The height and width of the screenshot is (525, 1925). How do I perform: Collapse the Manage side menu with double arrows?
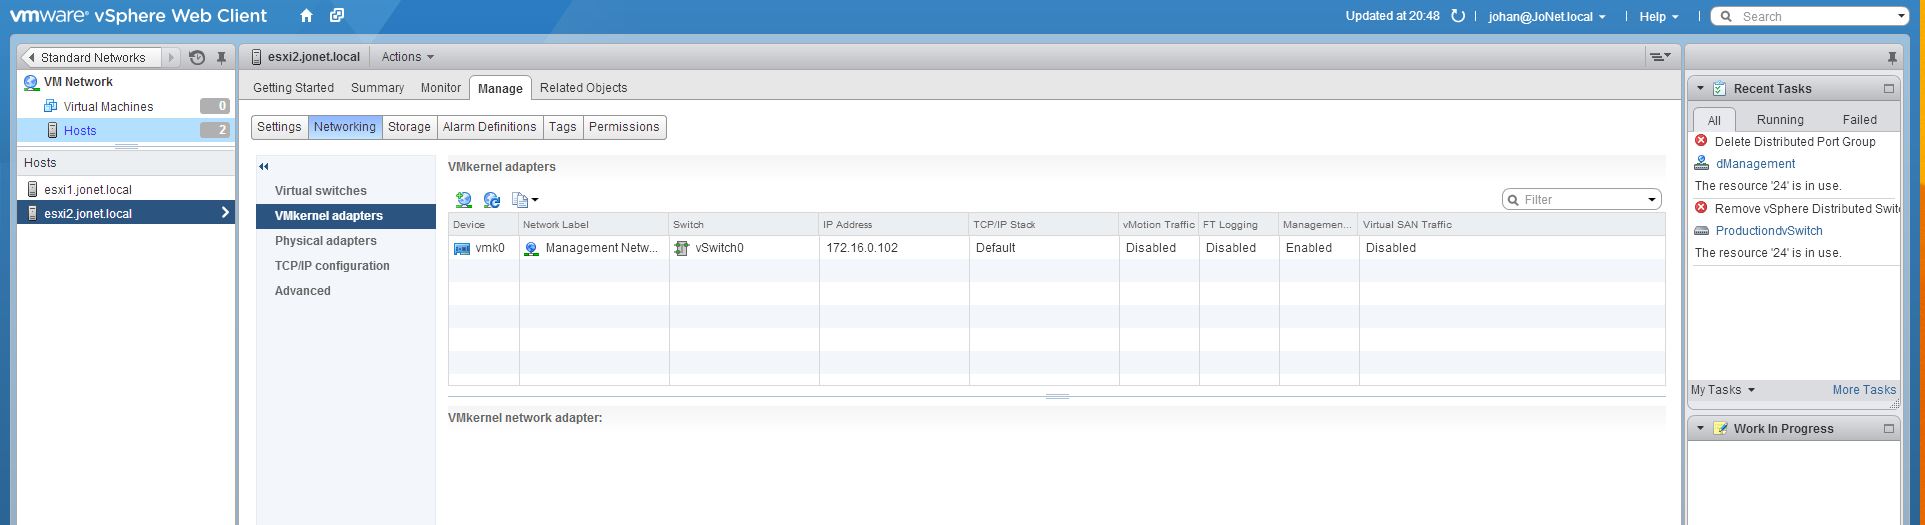[x=264, y=166]
